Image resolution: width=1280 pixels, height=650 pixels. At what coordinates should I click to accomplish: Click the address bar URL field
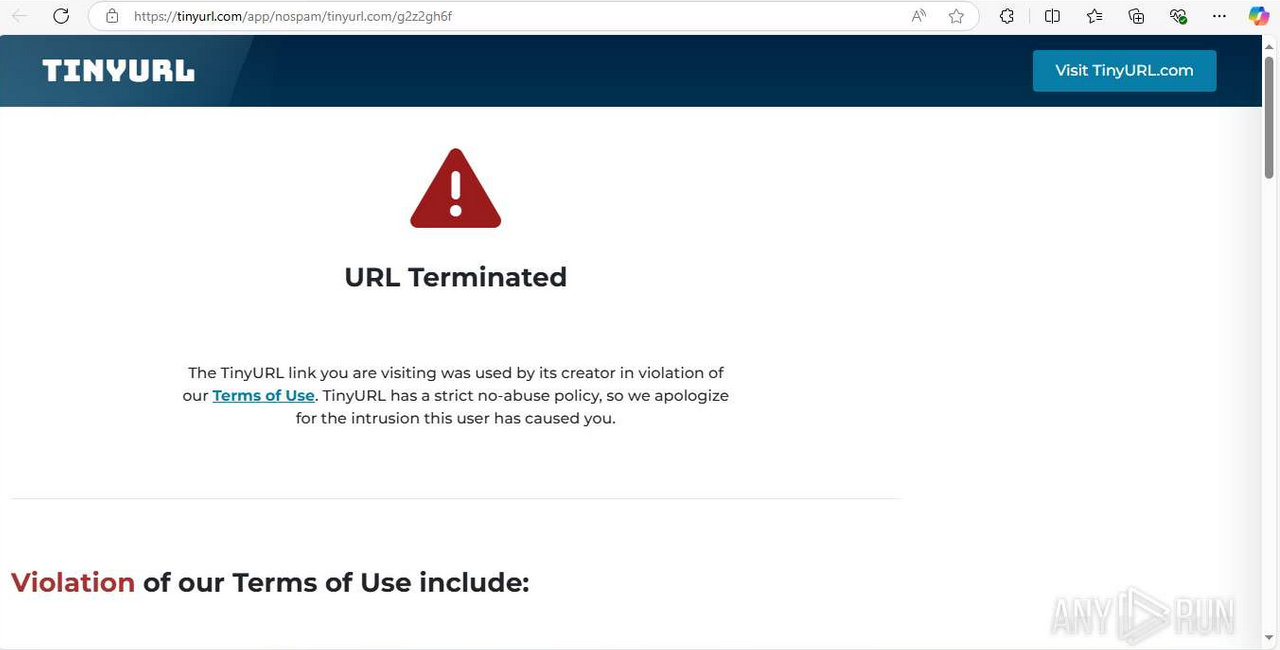tap(500, 16)
